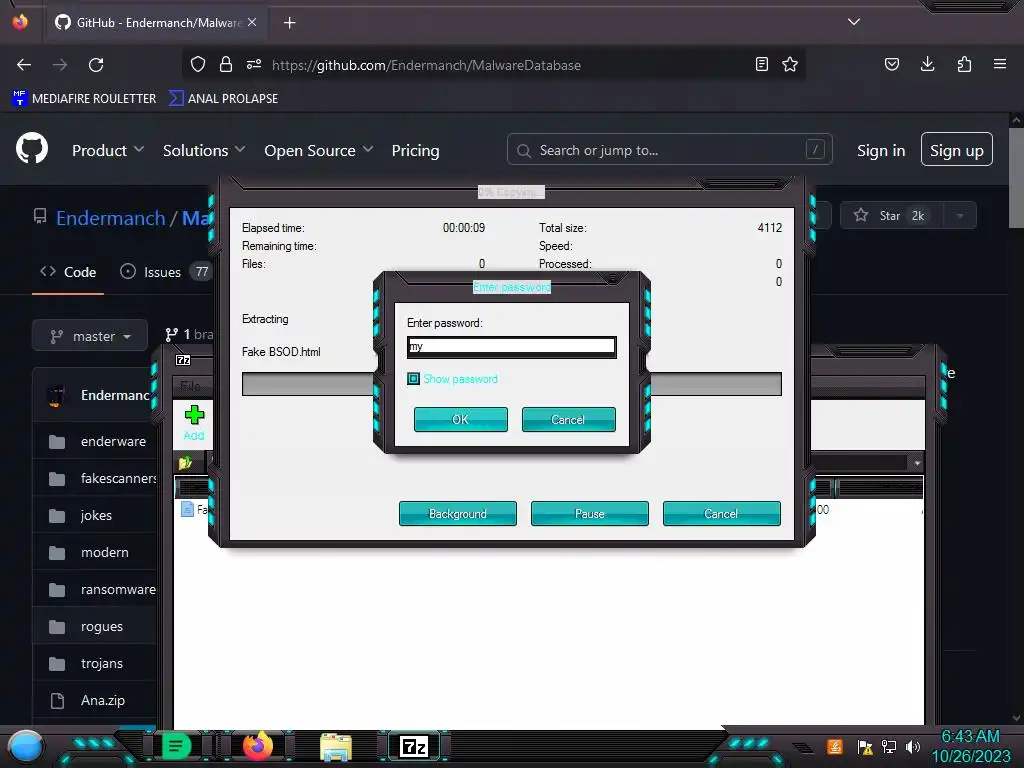1024x768 pixels.
Task: Open the green notes app on taskbar
Action: point(176,746)
